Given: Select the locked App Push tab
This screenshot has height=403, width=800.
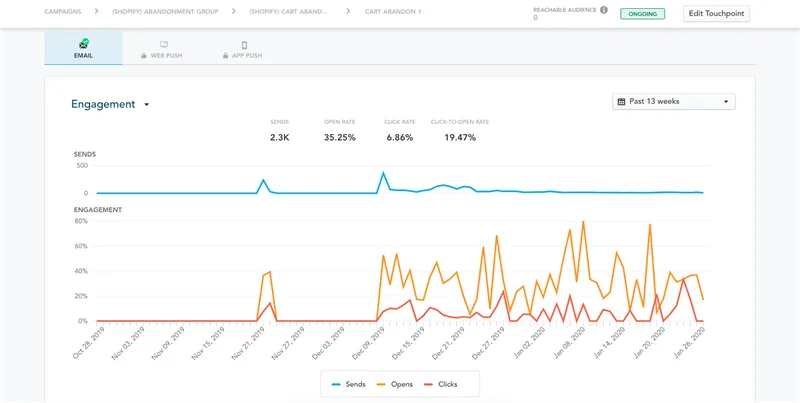Looking at the screenshot, I should 243,48.
